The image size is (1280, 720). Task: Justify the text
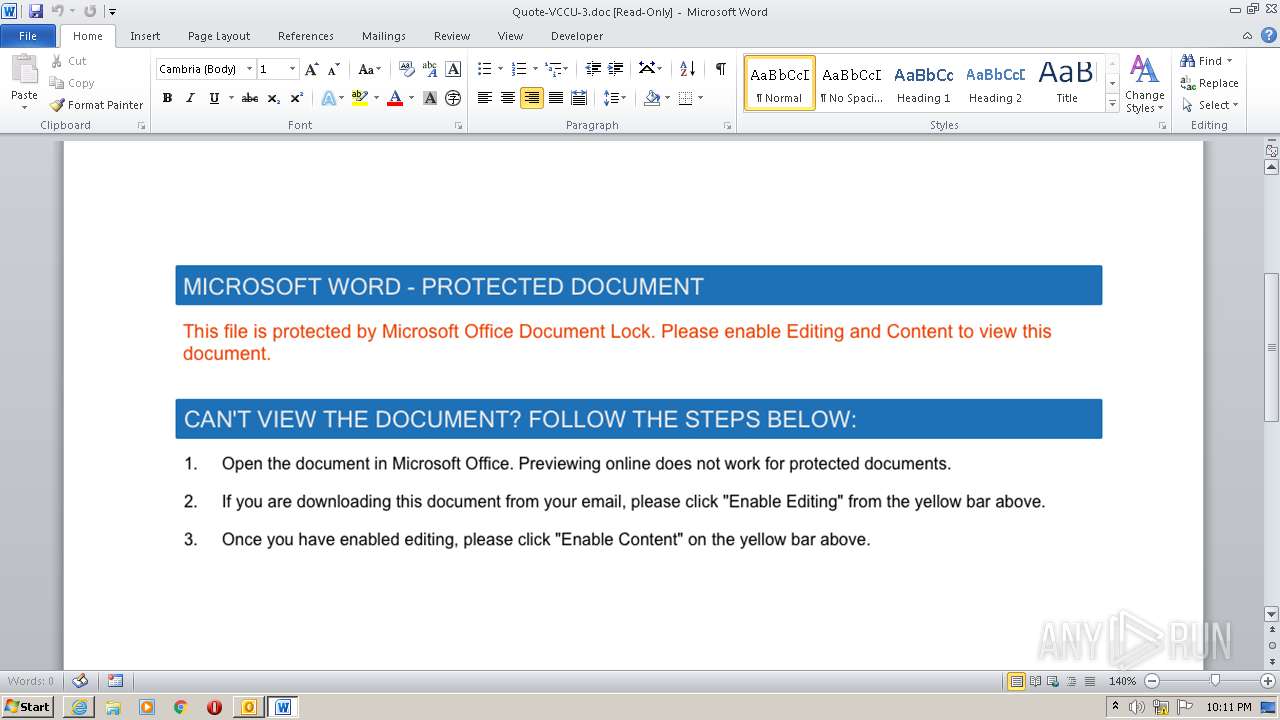(555, 98)
